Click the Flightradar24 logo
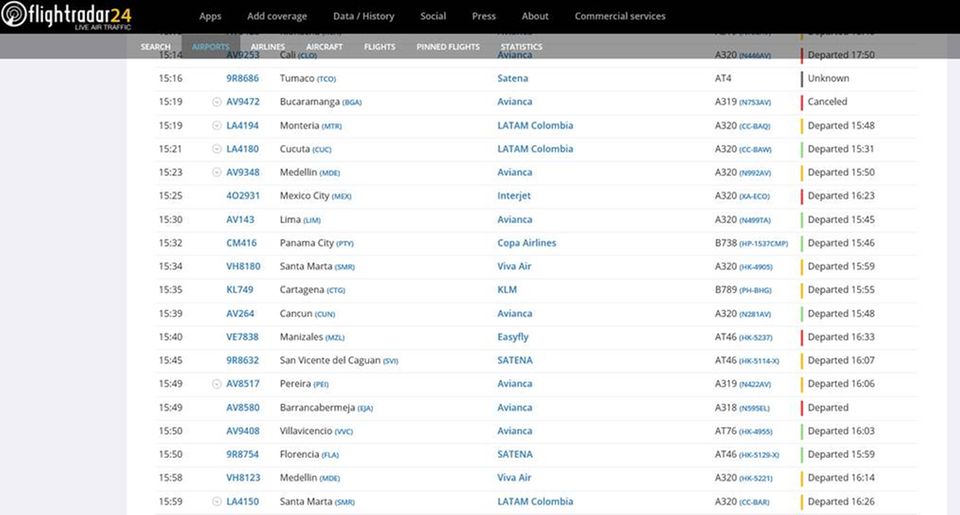 pyautogui.click(x=66, y=16)
